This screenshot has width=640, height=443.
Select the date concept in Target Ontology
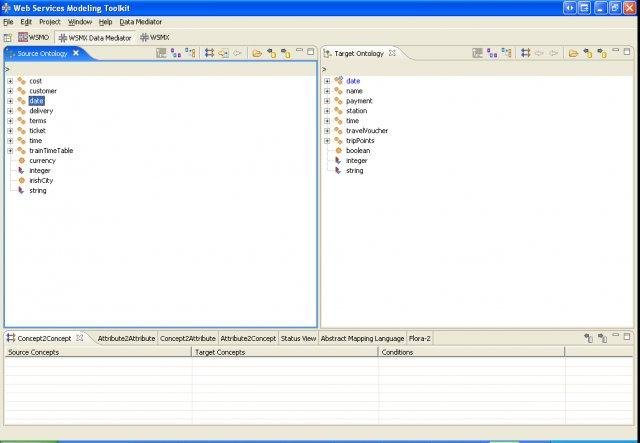(353, 81)
